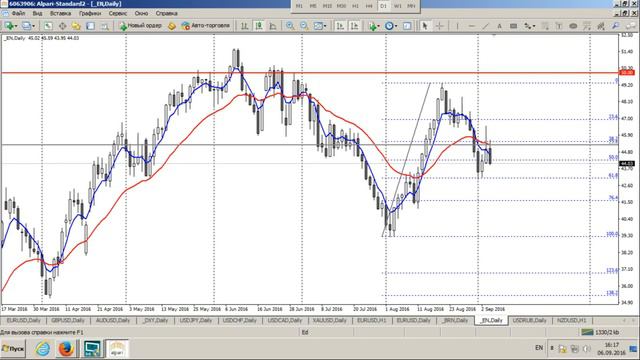Select the arrows objects tool

[528, 26]
